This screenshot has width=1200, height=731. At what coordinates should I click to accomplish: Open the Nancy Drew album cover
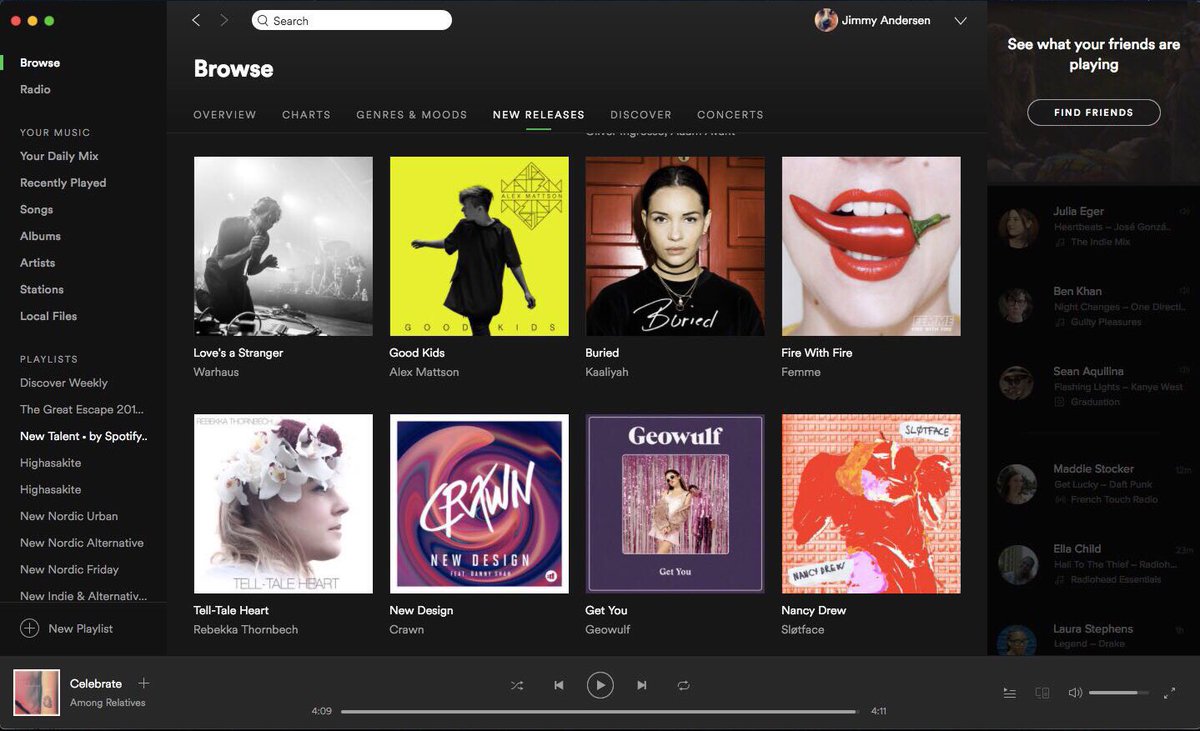click(871, 504)
